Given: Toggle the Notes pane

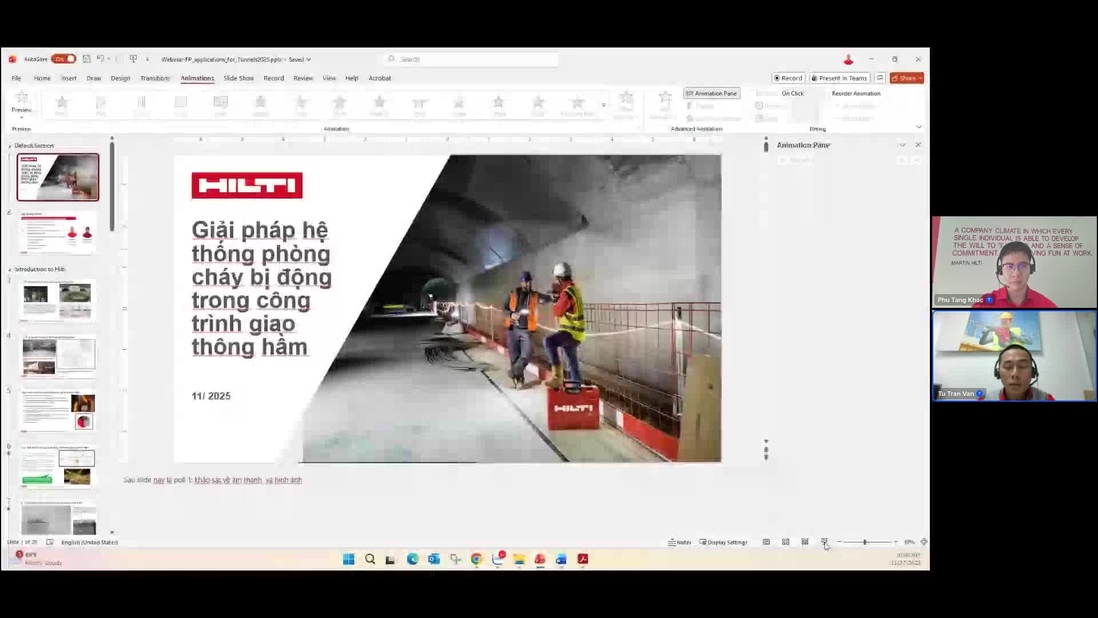Looking at the screenshot, I should pos(679,542).
